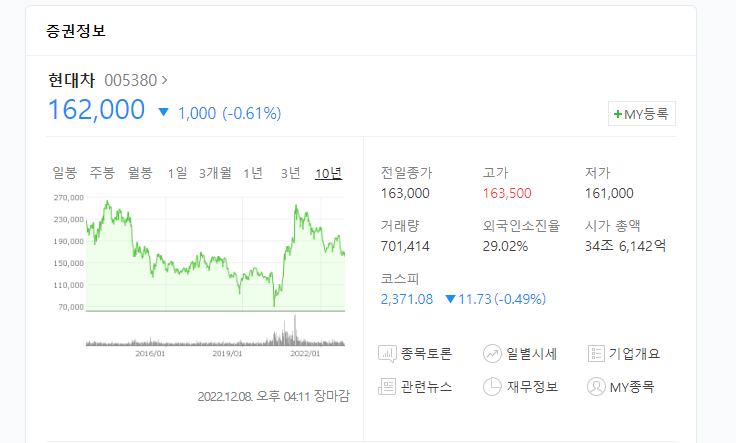Select the 3년 chart range
This screenshot has height=443, width=736.
(x=291, y=173)
